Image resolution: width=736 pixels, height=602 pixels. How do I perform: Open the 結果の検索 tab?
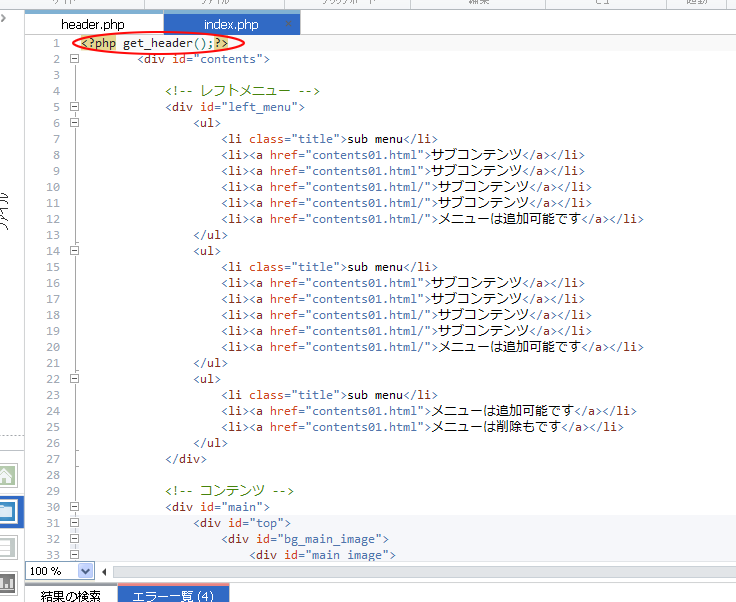tap(70, 595)
